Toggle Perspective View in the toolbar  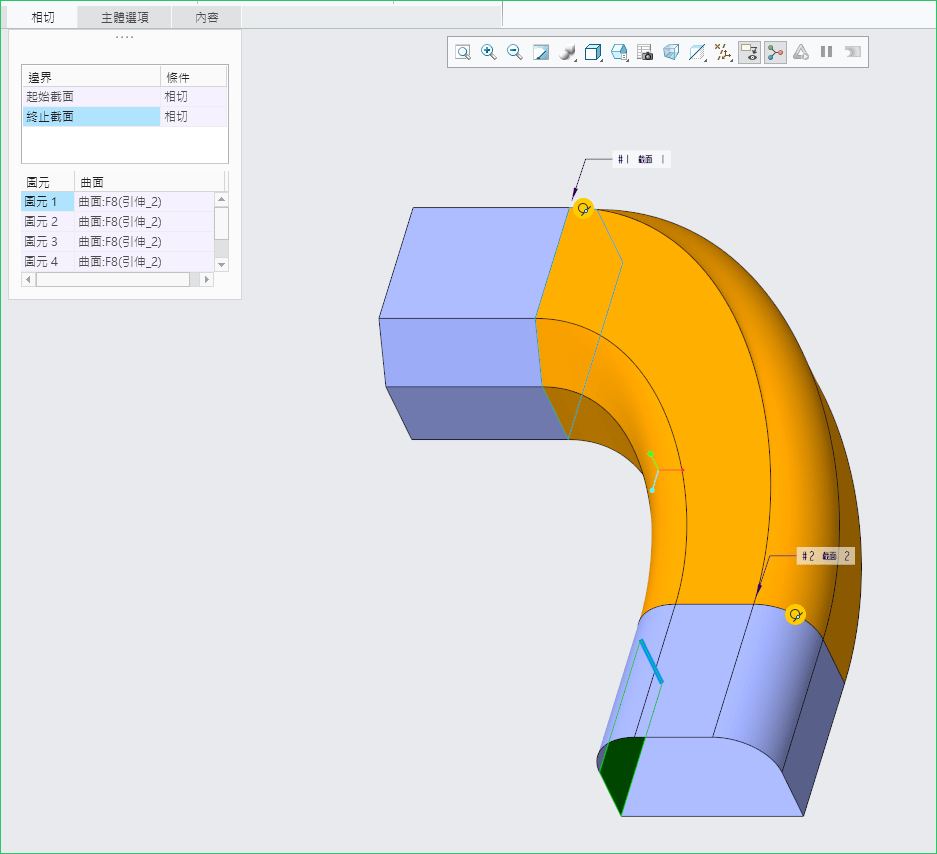coord(671,52)
